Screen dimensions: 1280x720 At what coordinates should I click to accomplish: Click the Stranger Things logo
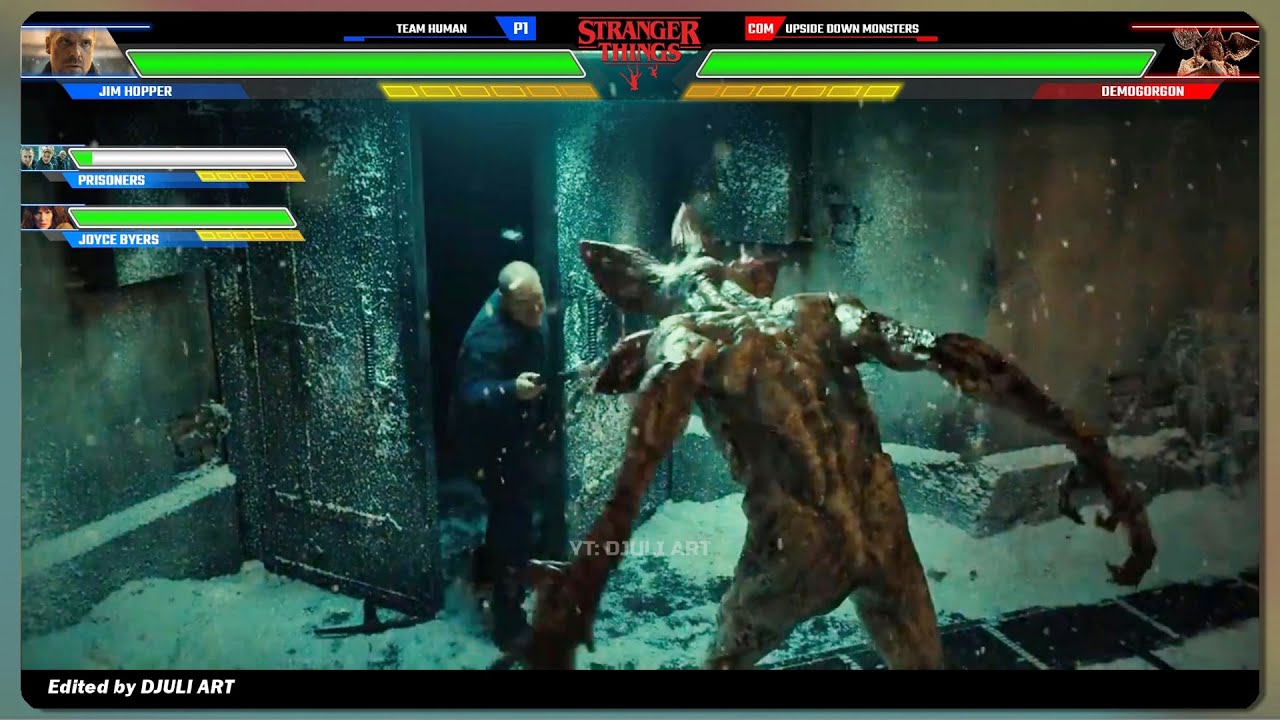tap(639, 52)
